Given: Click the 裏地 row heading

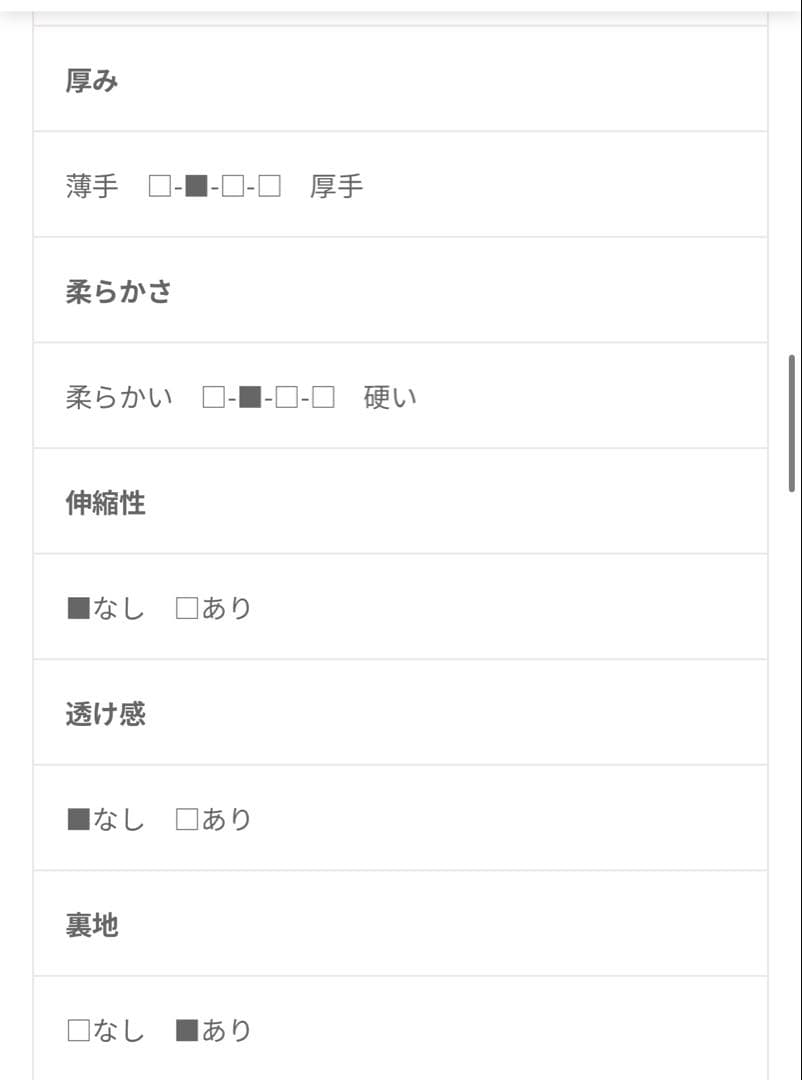Looking at the screenshot, I should click(x=92, y=926).
